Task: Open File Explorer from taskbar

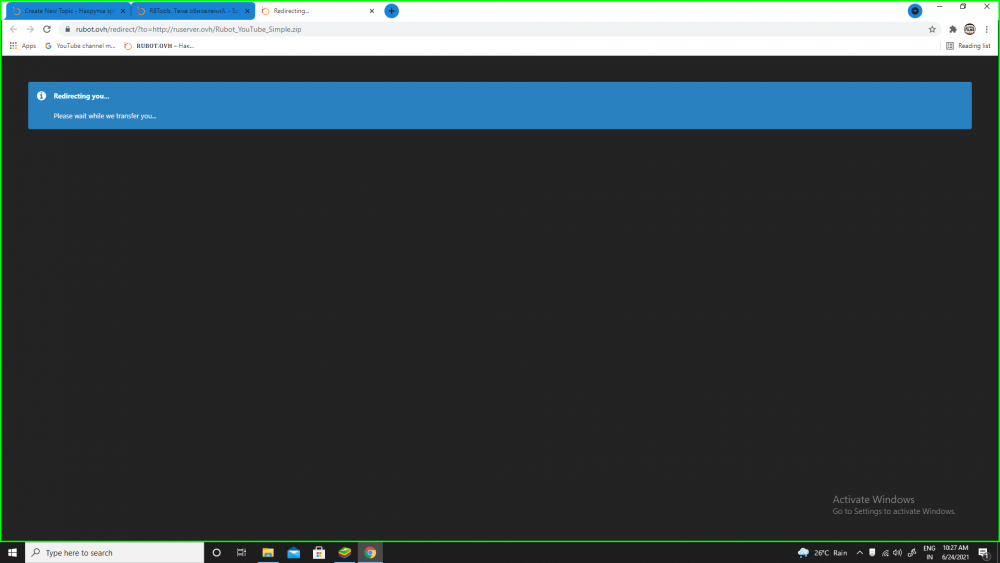Action: point(268,553)
